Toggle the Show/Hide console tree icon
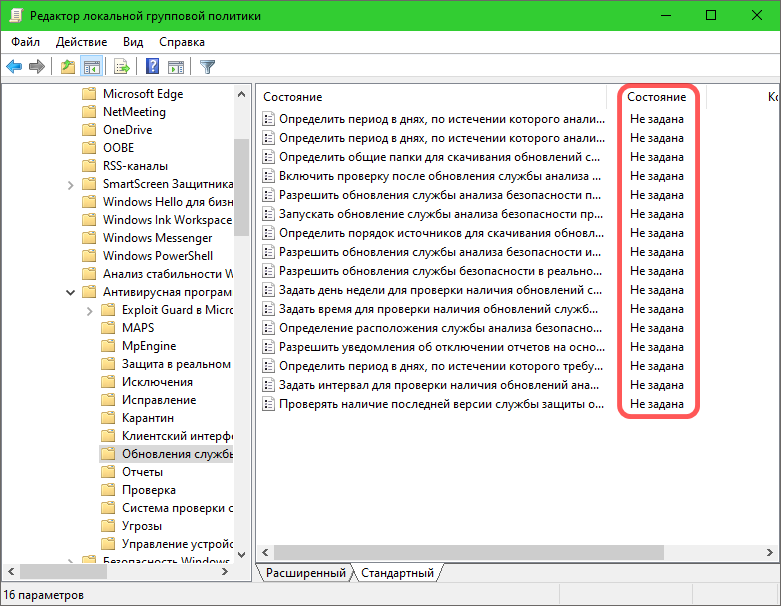Viewport: 781px width, 606px height. point(91,67)
